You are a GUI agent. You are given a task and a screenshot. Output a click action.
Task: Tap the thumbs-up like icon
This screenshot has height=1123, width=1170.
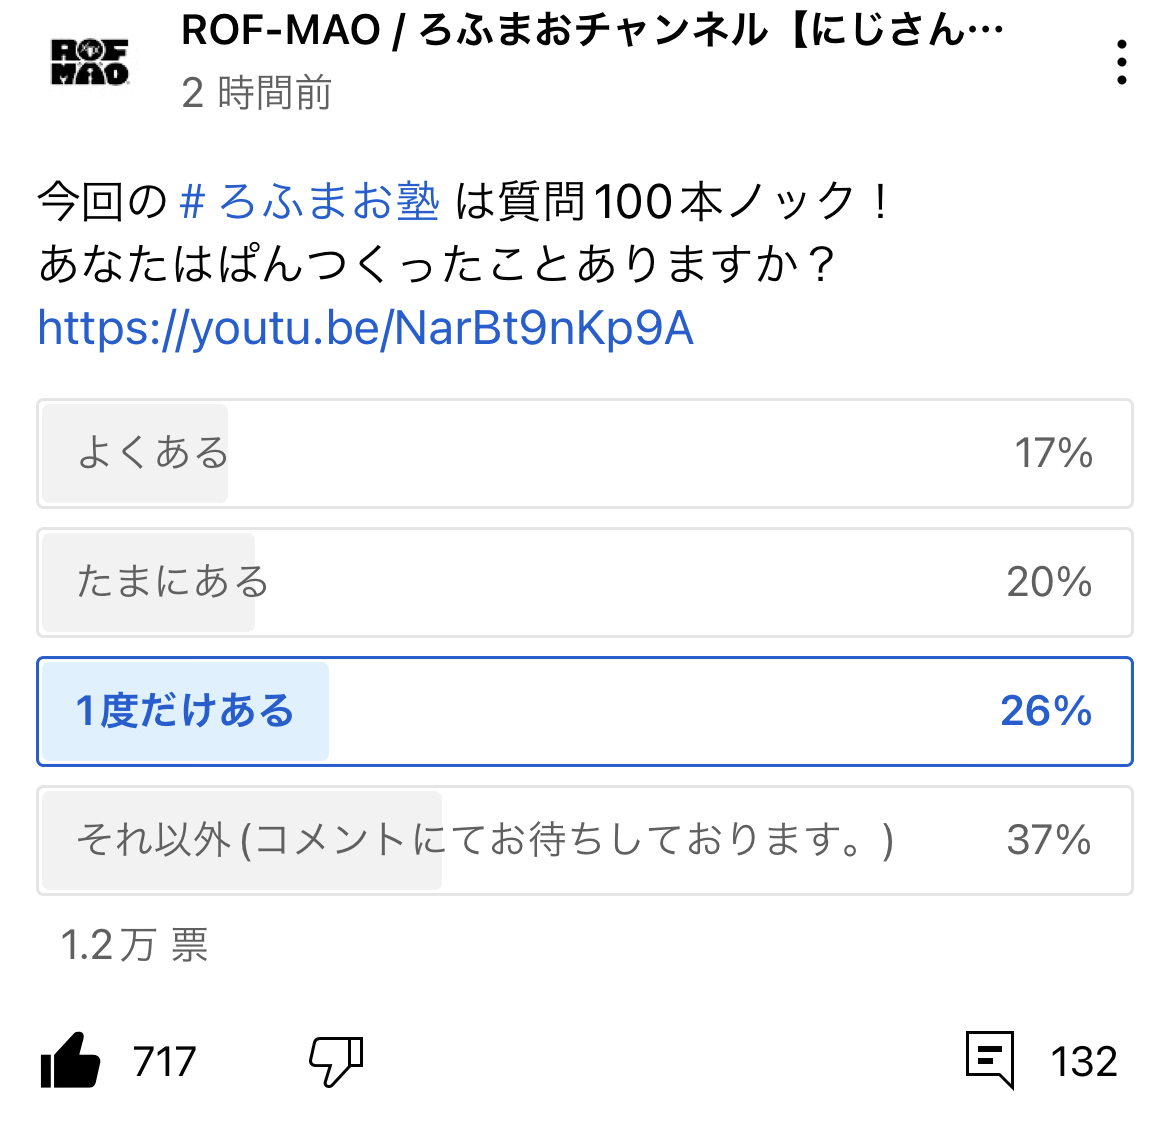pyautogui.click(x=70, y=1060)
